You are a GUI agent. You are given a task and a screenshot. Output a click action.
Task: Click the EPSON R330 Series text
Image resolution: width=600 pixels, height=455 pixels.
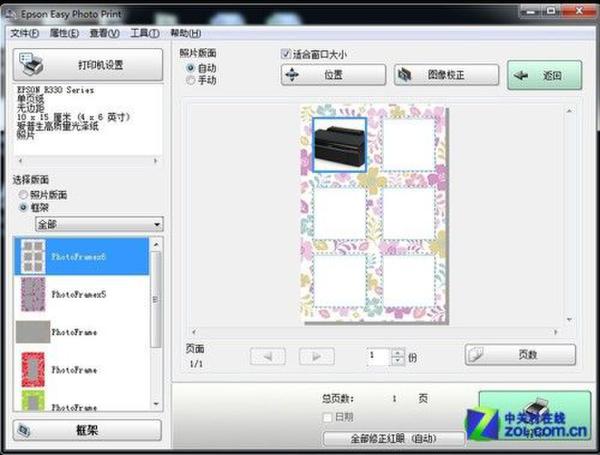55,90
